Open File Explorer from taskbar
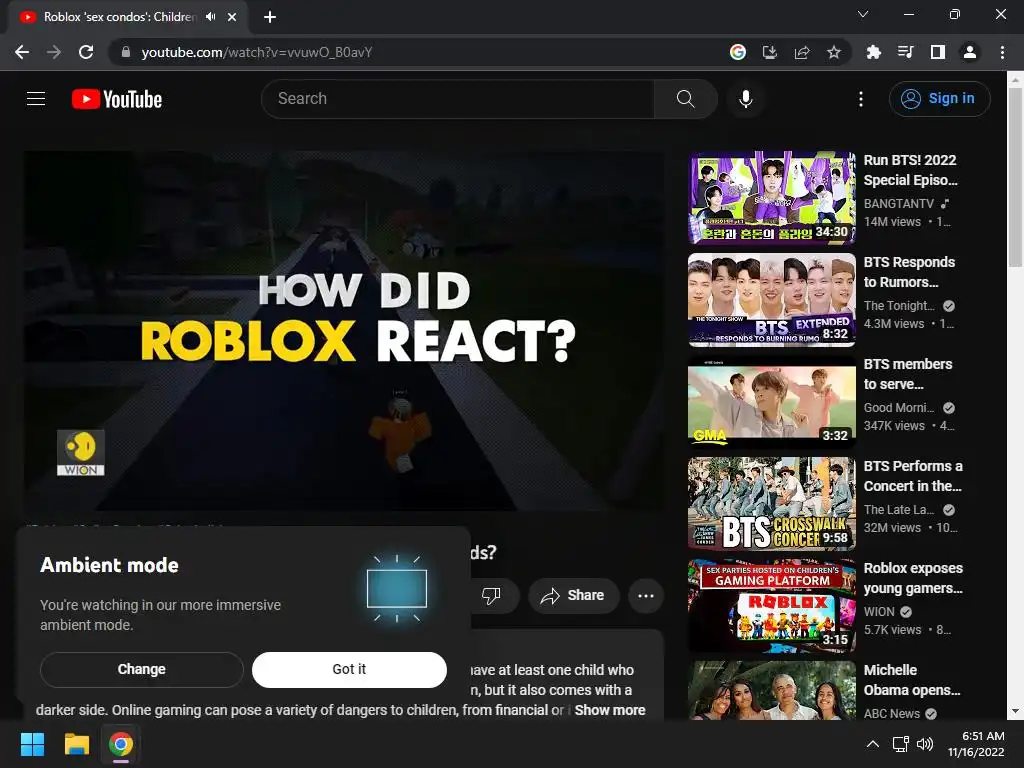1024x768 pixels. coord(76,744)
